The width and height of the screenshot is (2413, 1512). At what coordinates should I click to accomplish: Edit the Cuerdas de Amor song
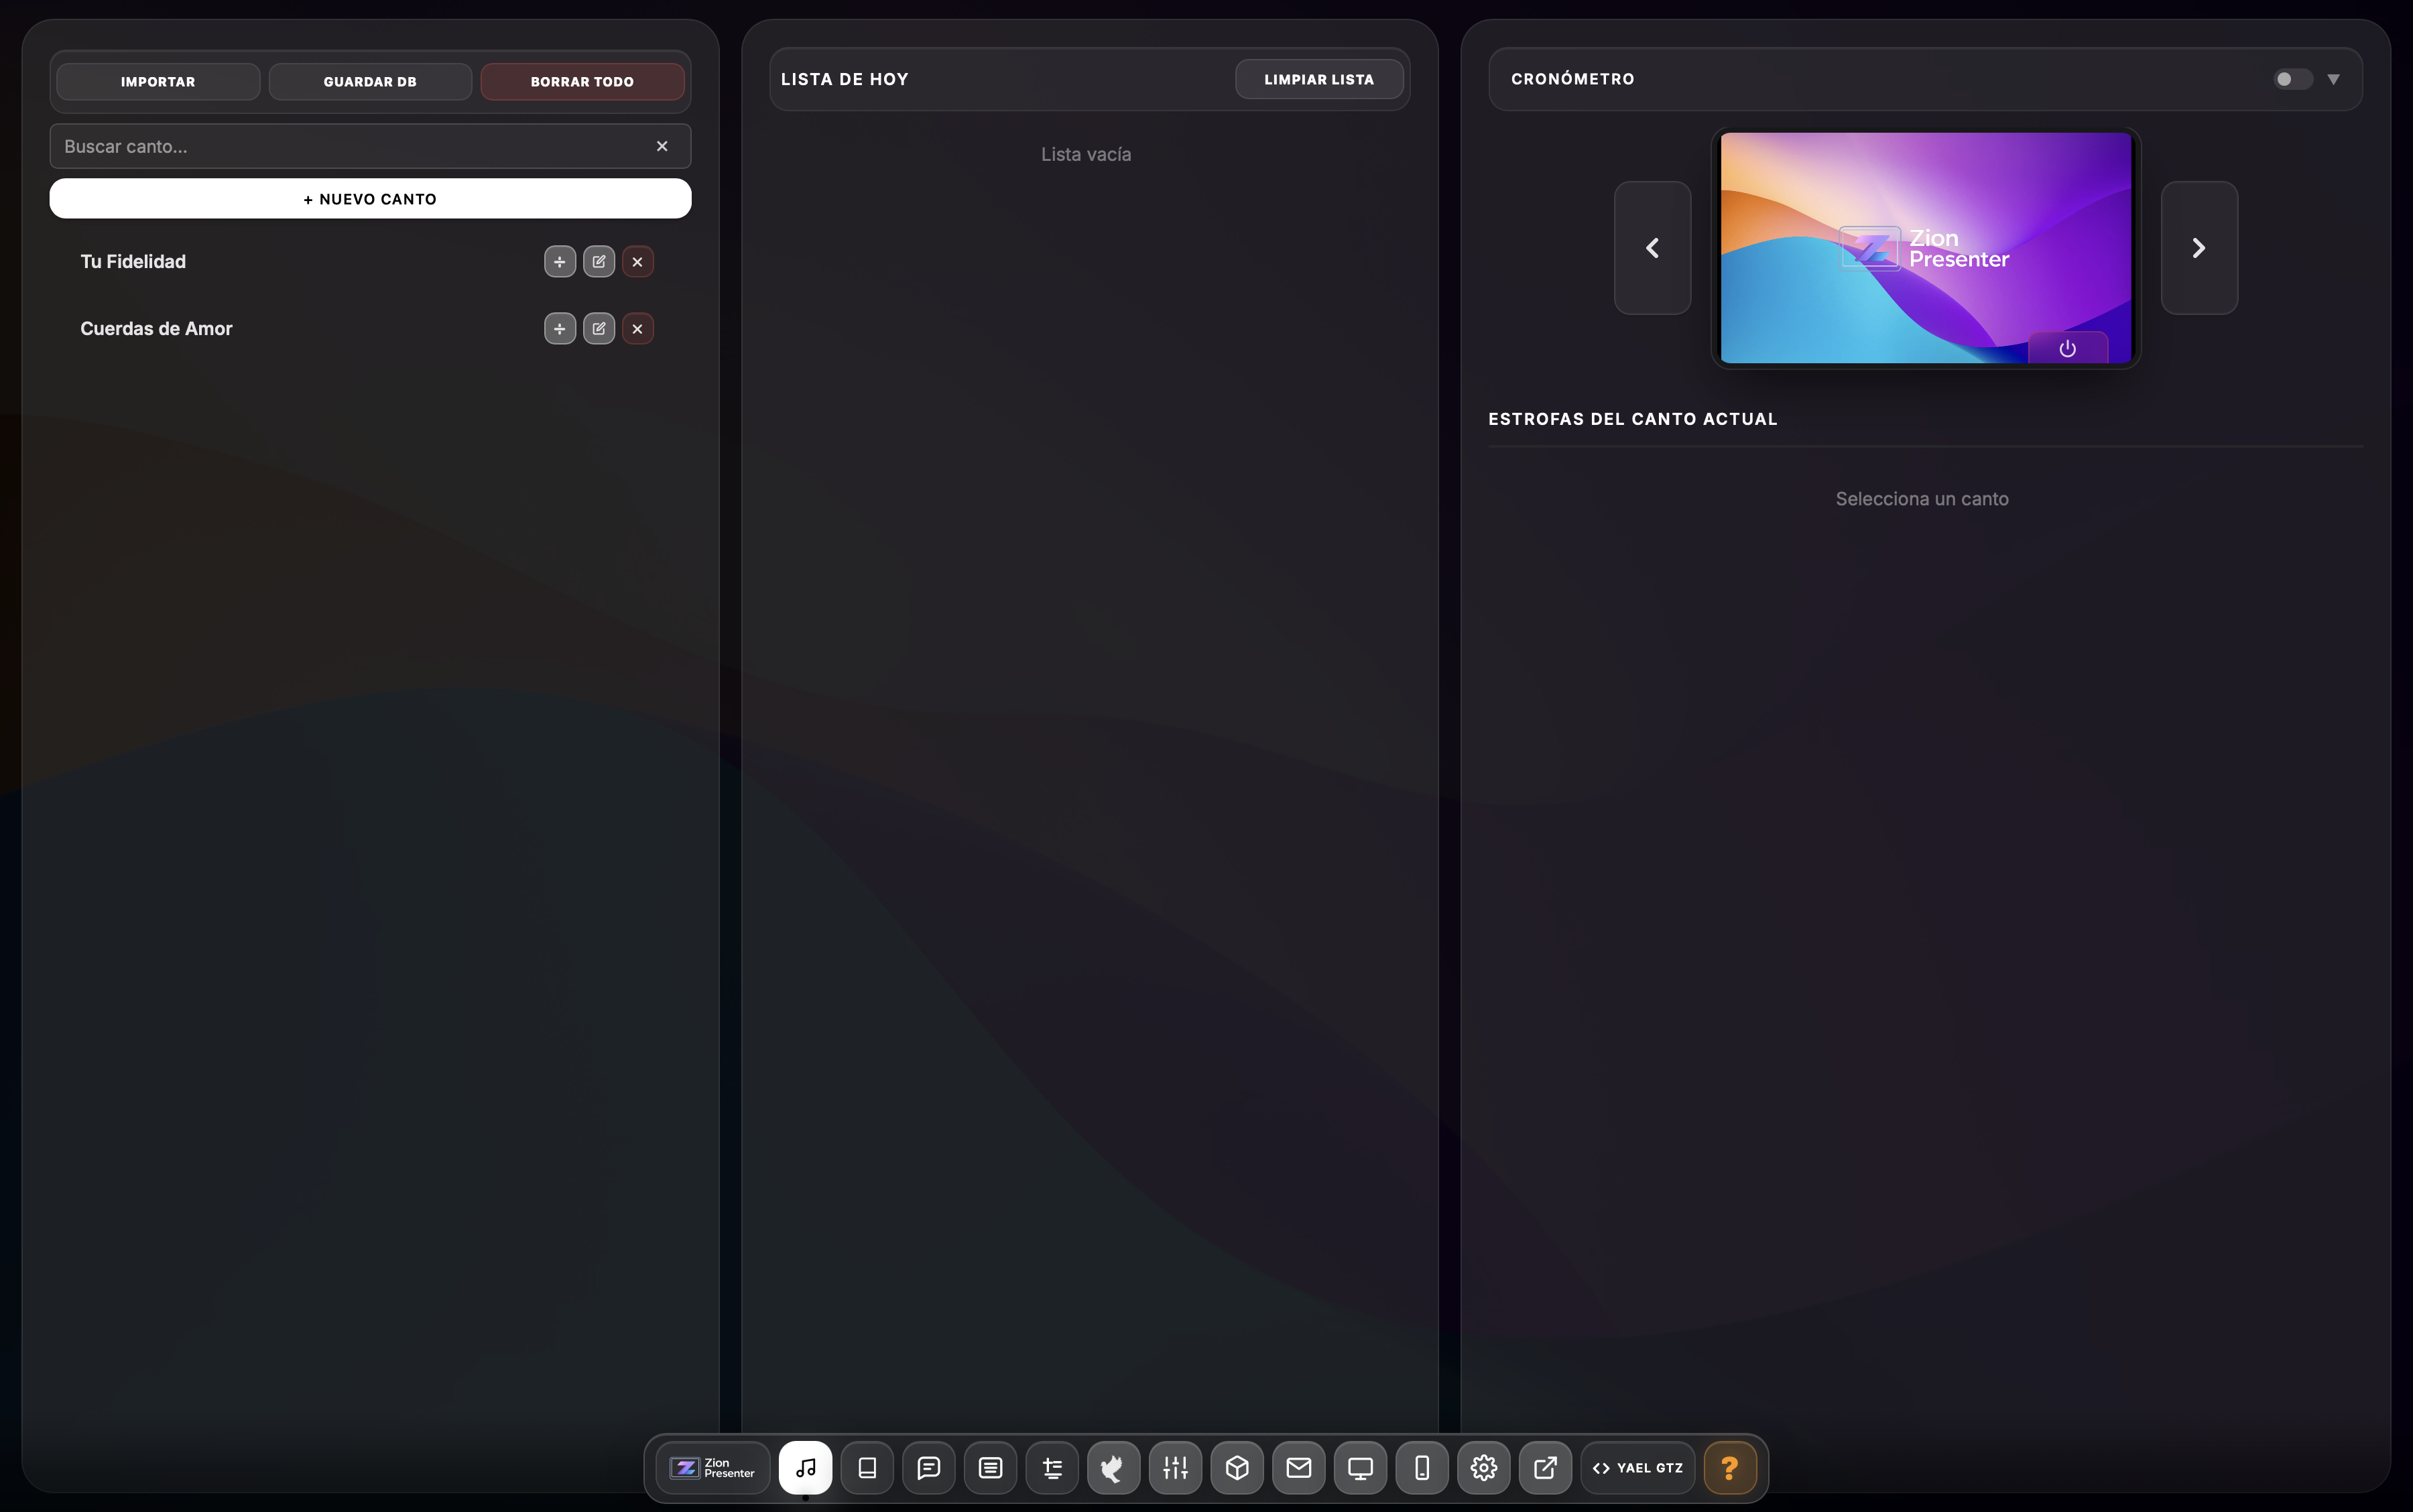click(x=599, y=328)
